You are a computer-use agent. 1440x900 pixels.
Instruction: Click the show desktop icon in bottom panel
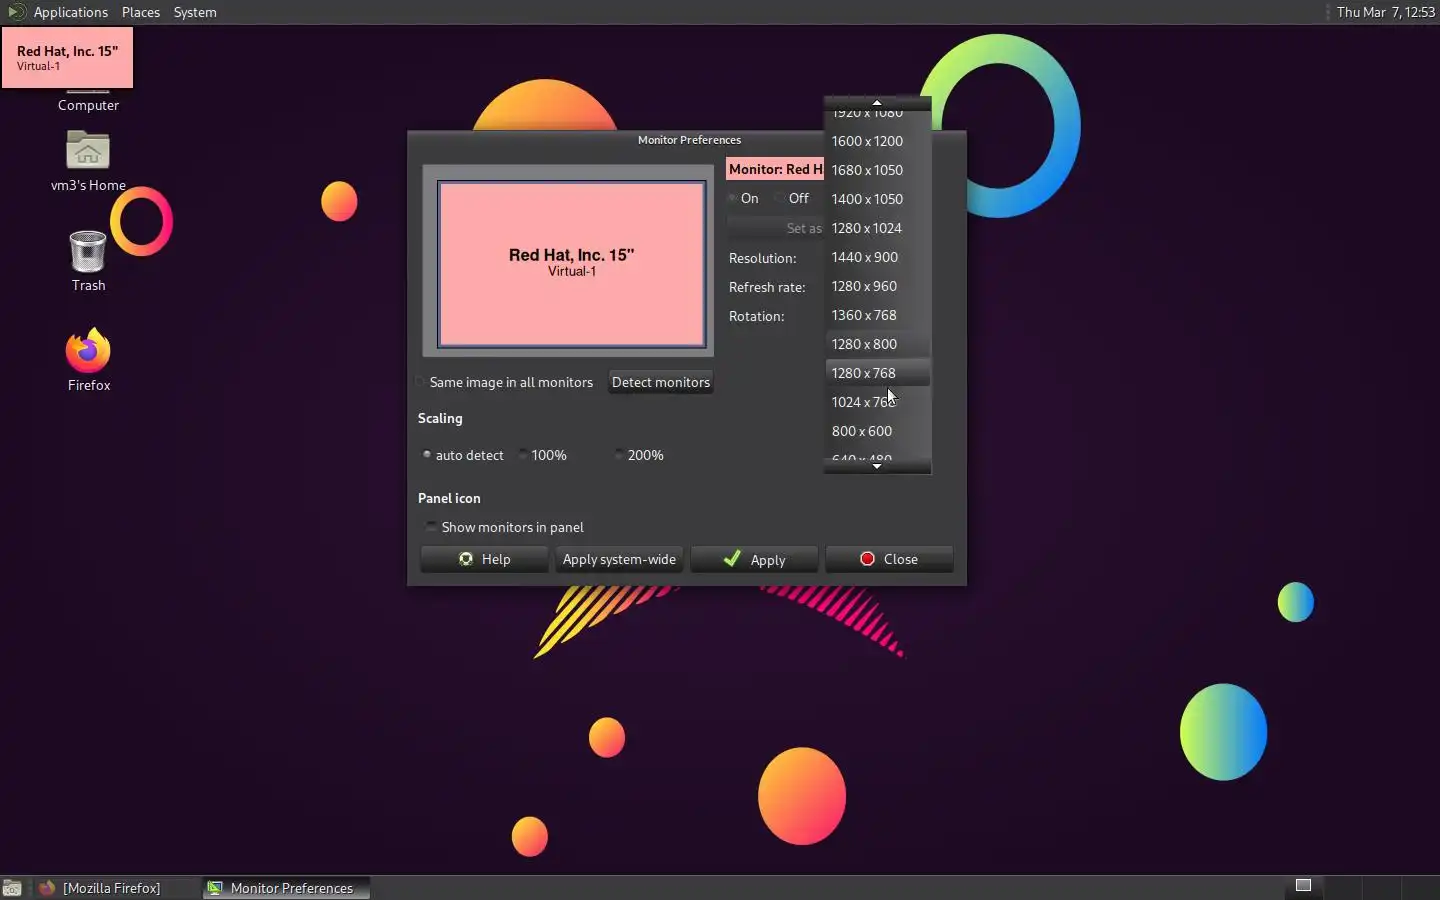(x=12, y=888)
